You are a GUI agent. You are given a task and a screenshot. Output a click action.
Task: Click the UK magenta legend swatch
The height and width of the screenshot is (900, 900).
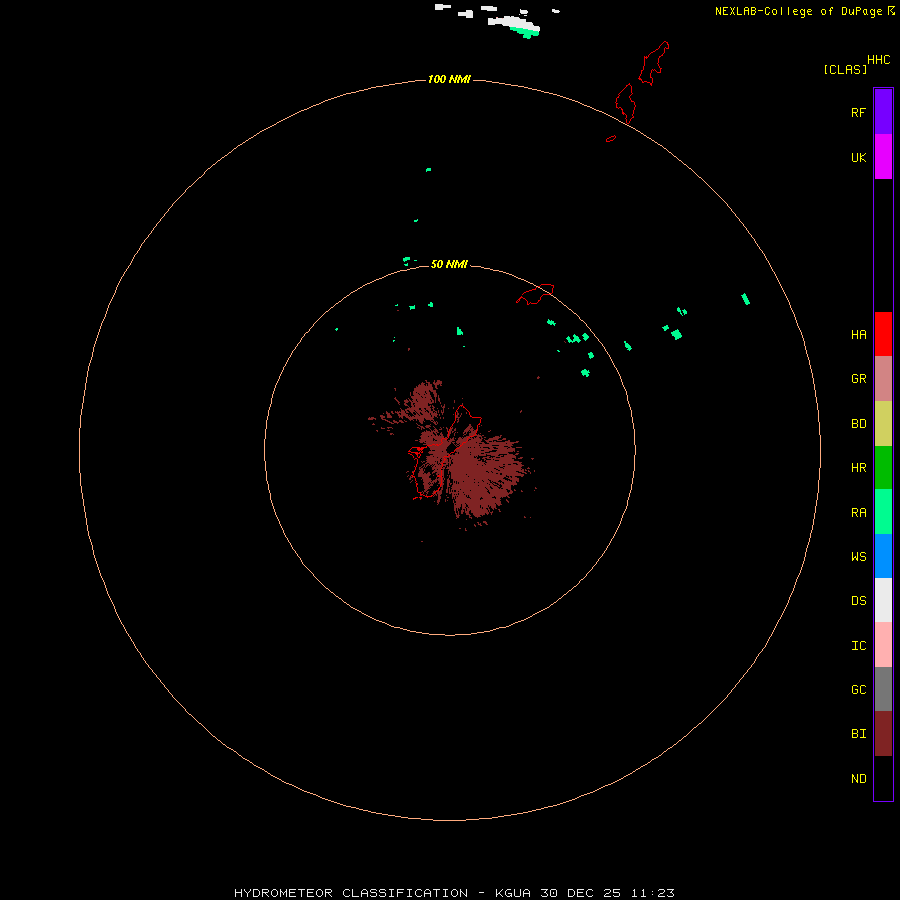tap(883, 157)
